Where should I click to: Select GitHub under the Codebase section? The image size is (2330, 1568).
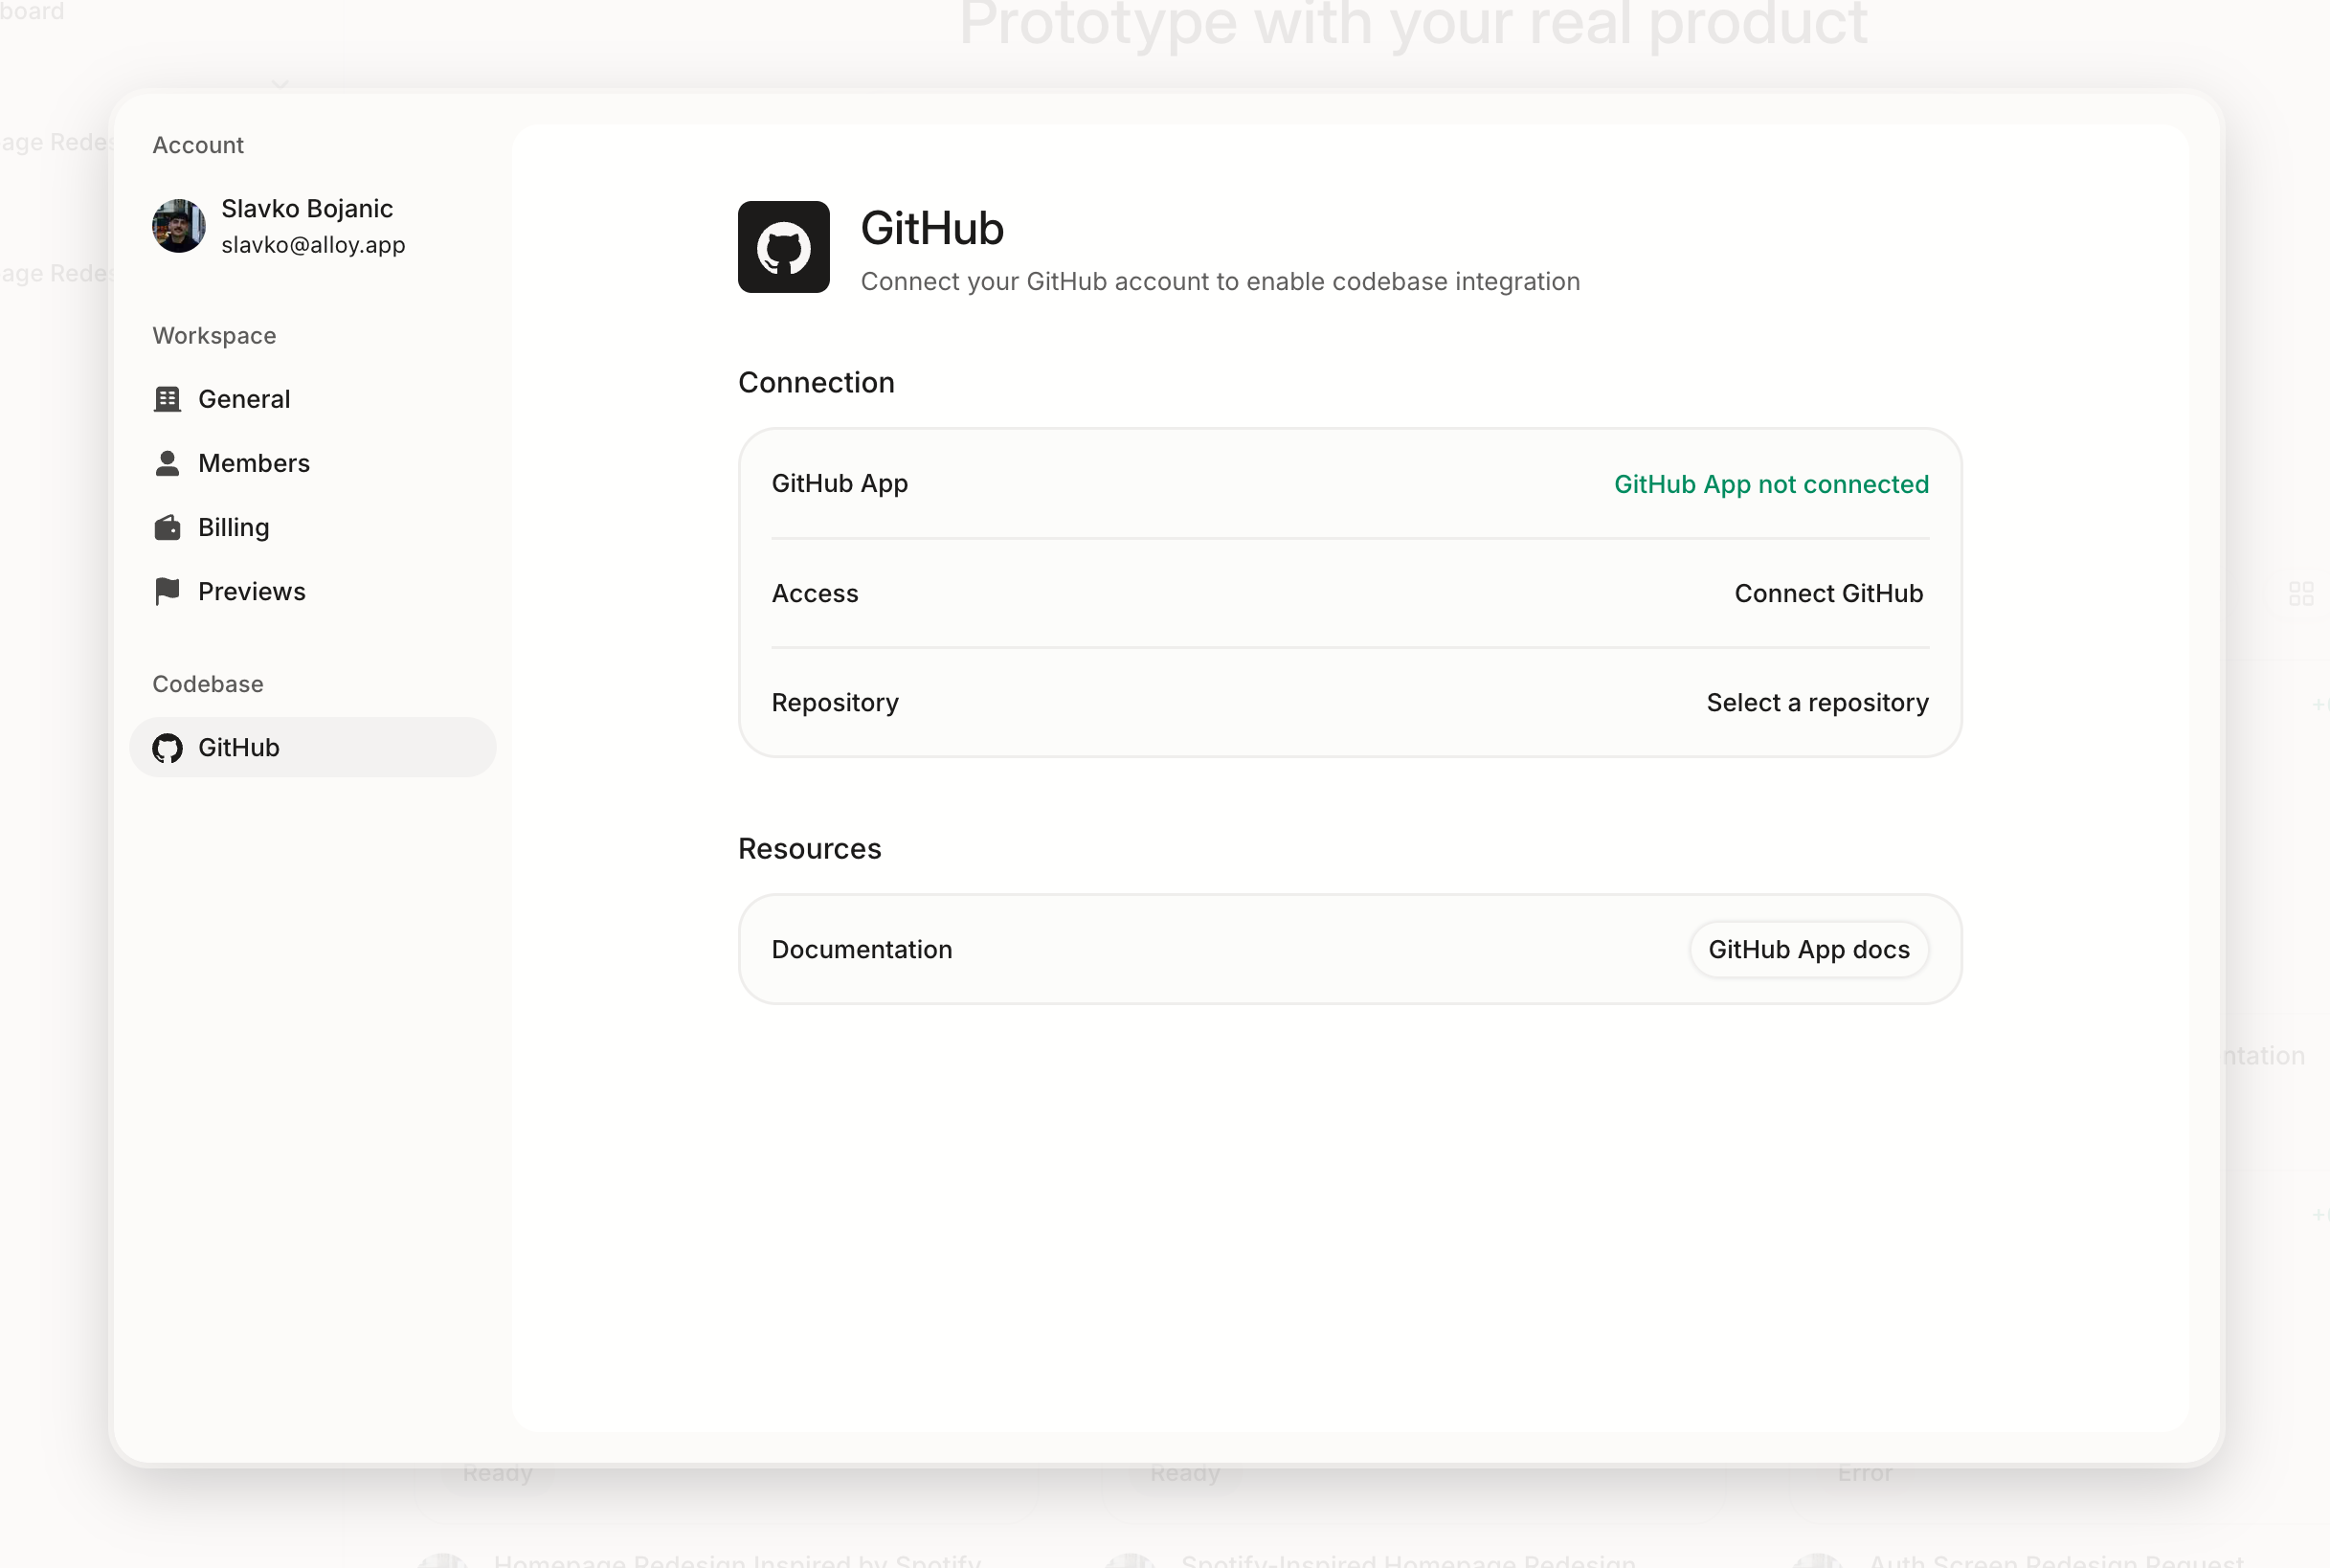[240, 747]
